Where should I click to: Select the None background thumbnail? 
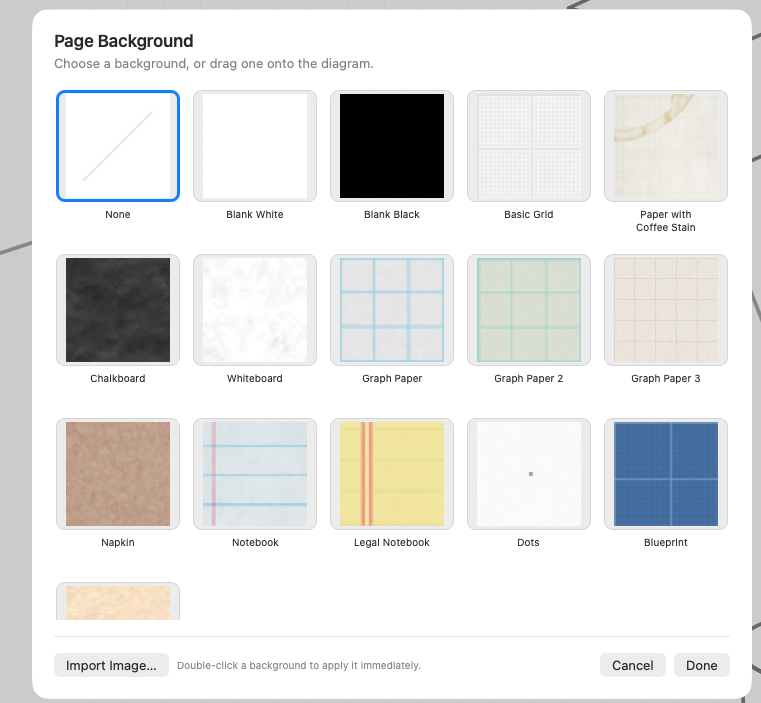point(118,146)
